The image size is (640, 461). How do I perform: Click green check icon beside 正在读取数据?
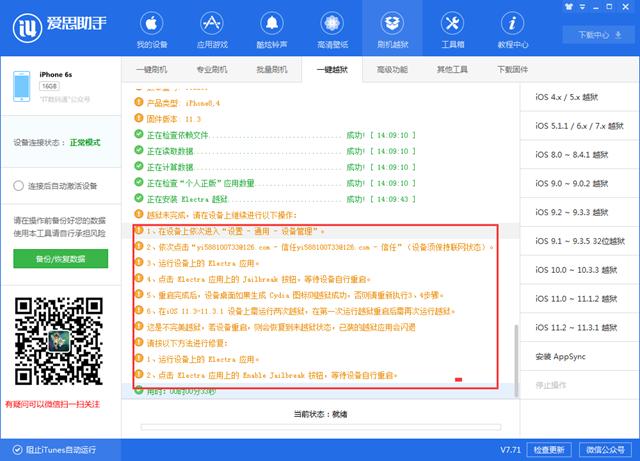pos(139,150)
